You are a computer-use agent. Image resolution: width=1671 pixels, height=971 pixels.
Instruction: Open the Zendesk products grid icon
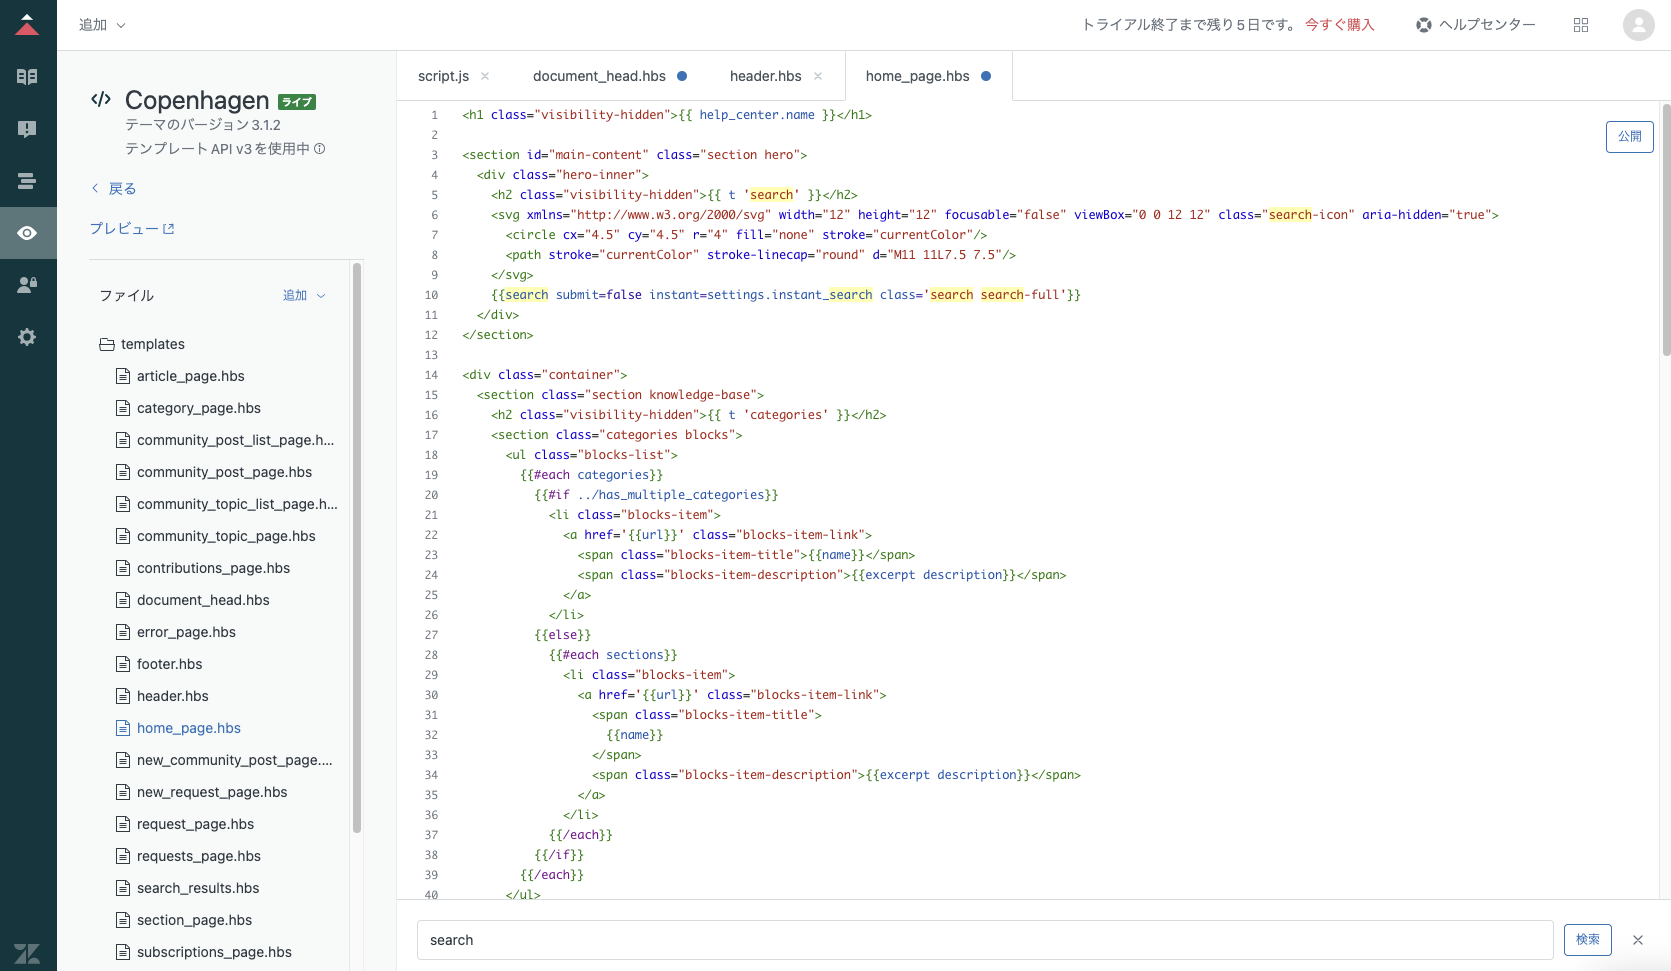click(x=1581, y=25)
